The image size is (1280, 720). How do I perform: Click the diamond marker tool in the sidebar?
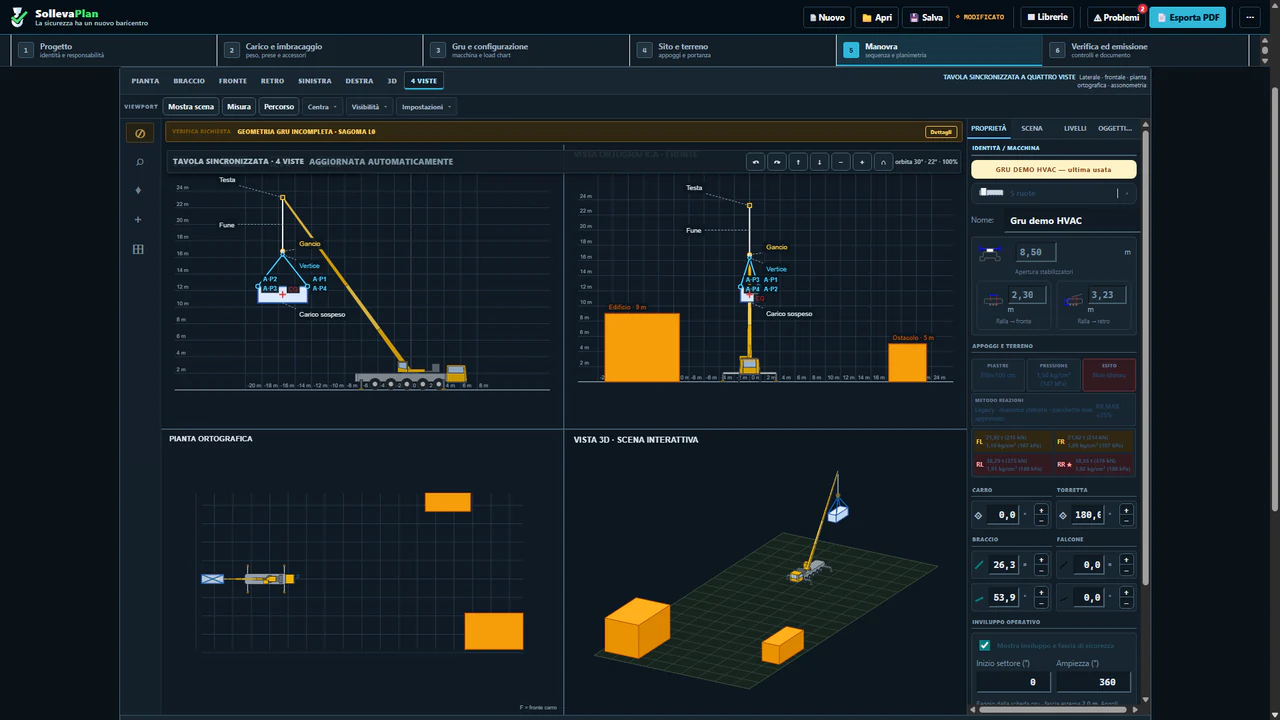coord(138,191)
